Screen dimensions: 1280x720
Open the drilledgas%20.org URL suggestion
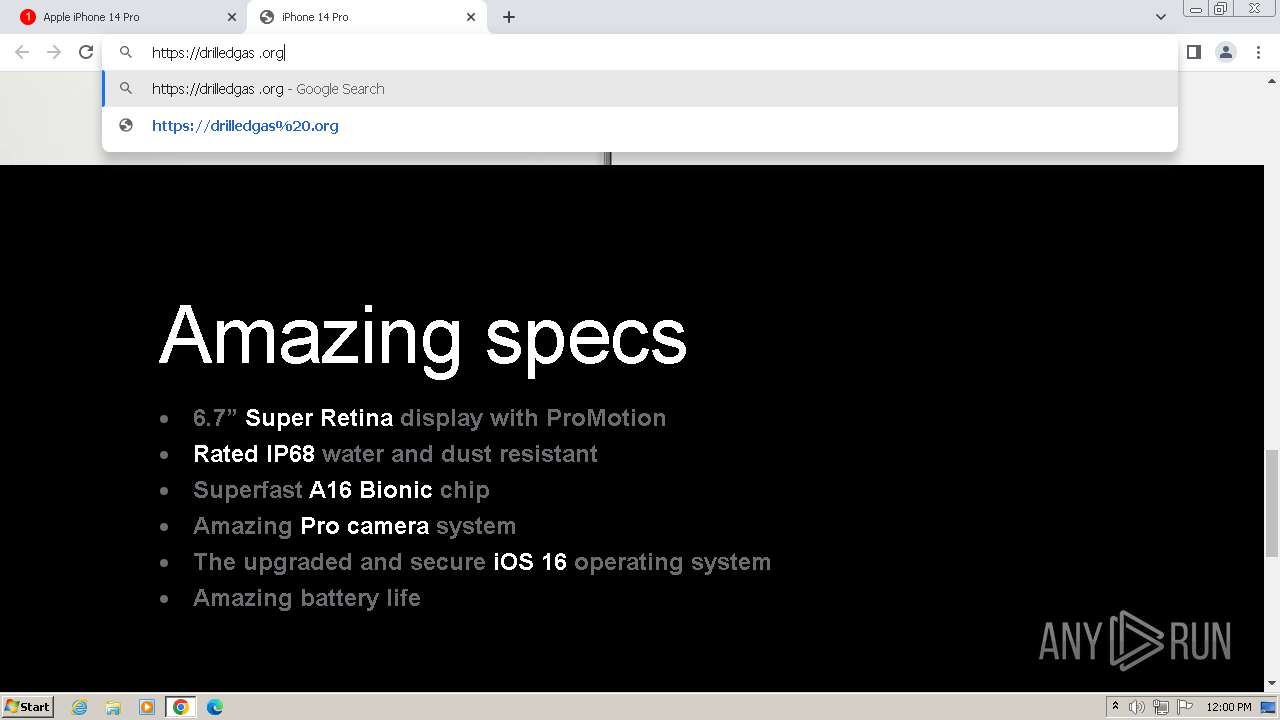pyautogui.click(x=640, y=126)
